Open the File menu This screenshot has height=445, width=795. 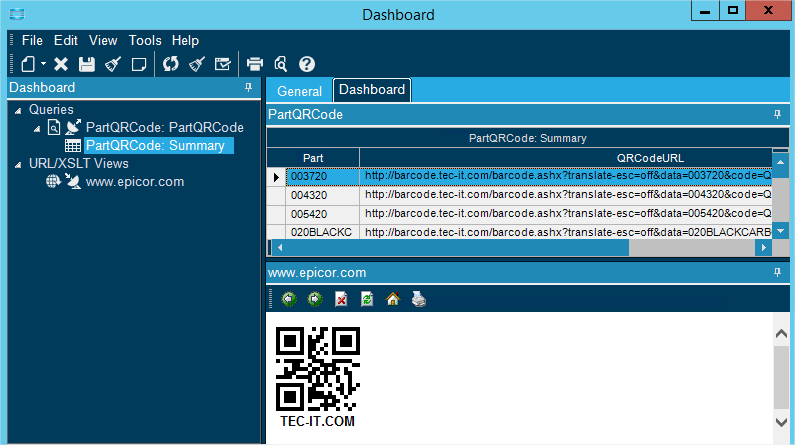32,41
